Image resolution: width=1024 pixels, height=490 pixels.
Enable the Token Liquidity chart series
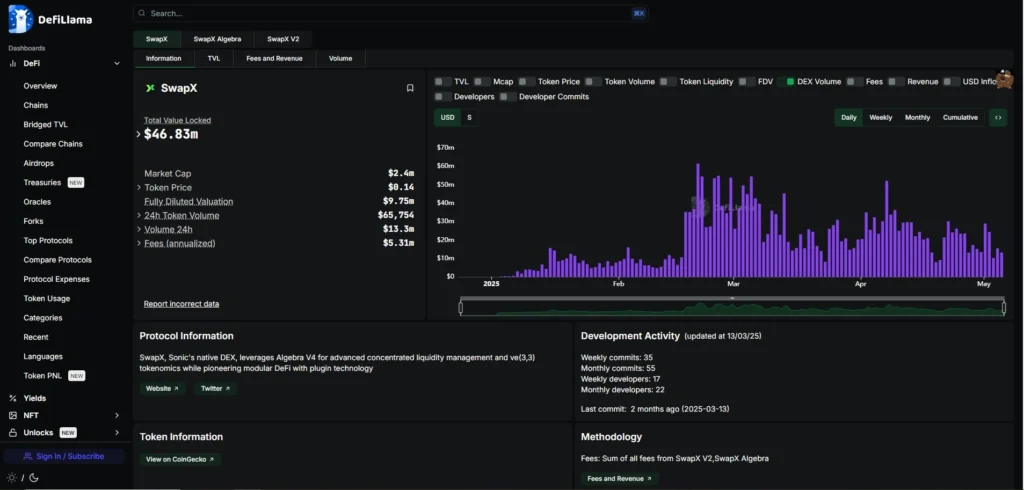pyautogui.click(x=668, y=82)
